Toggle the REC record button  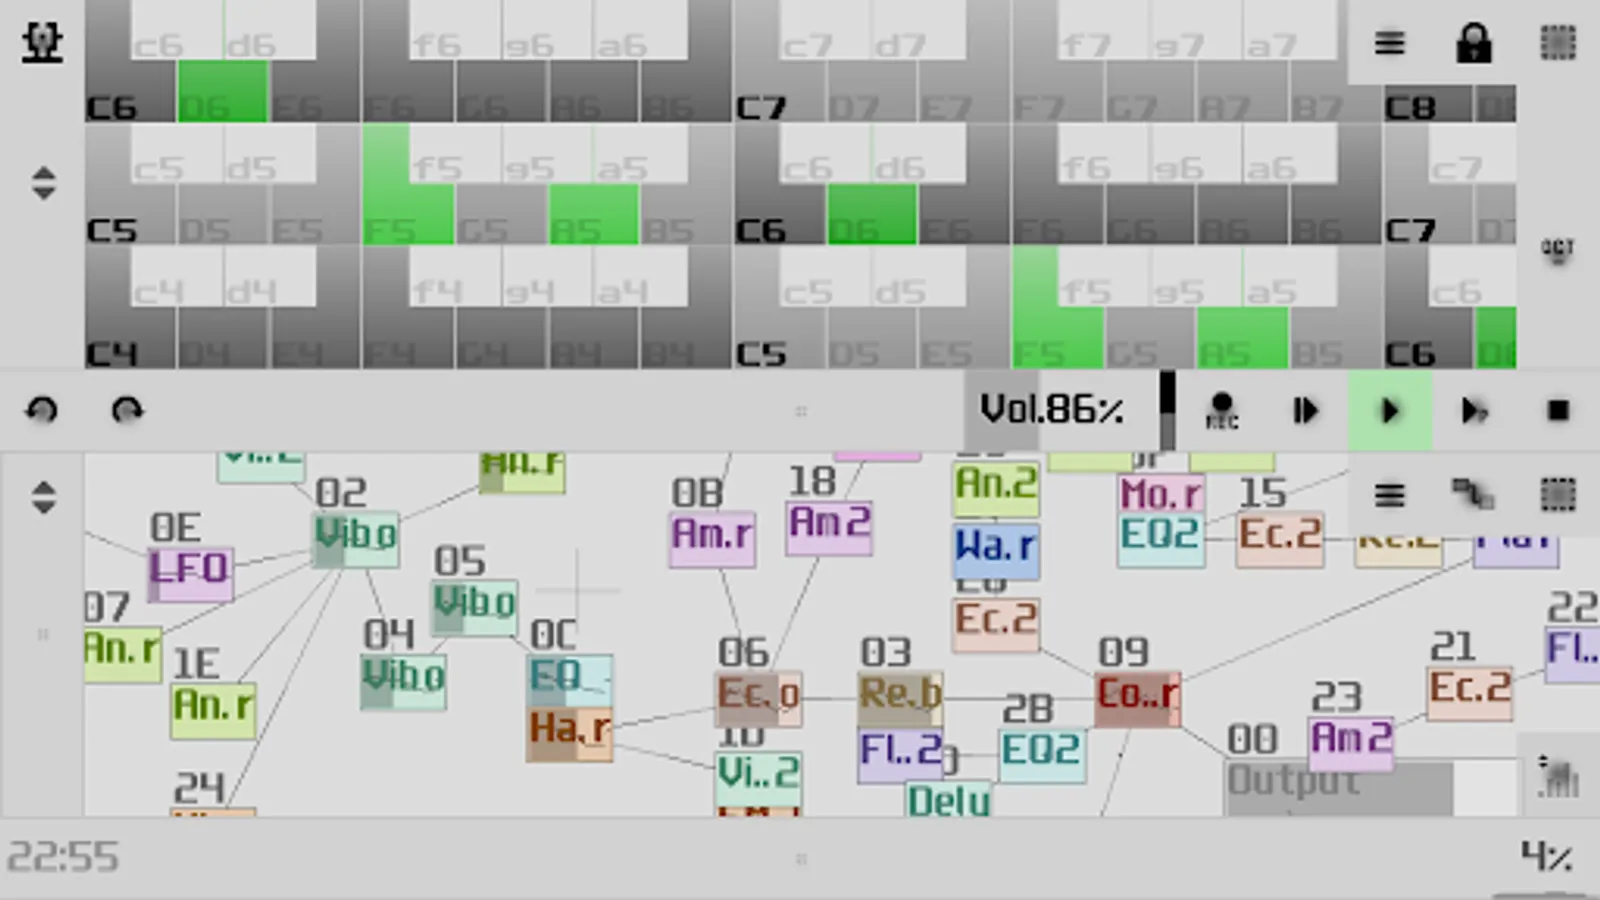pyautogui.click(x=1221, y=410)
